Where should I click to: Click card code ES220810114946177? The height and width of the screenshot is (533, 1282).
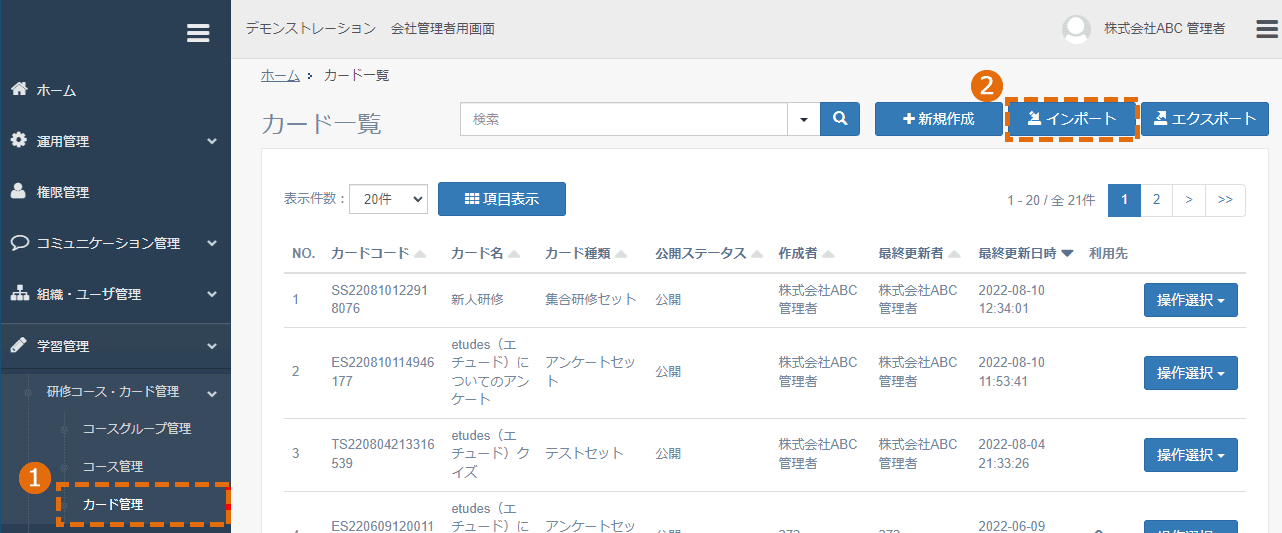[x=382, y=372]
